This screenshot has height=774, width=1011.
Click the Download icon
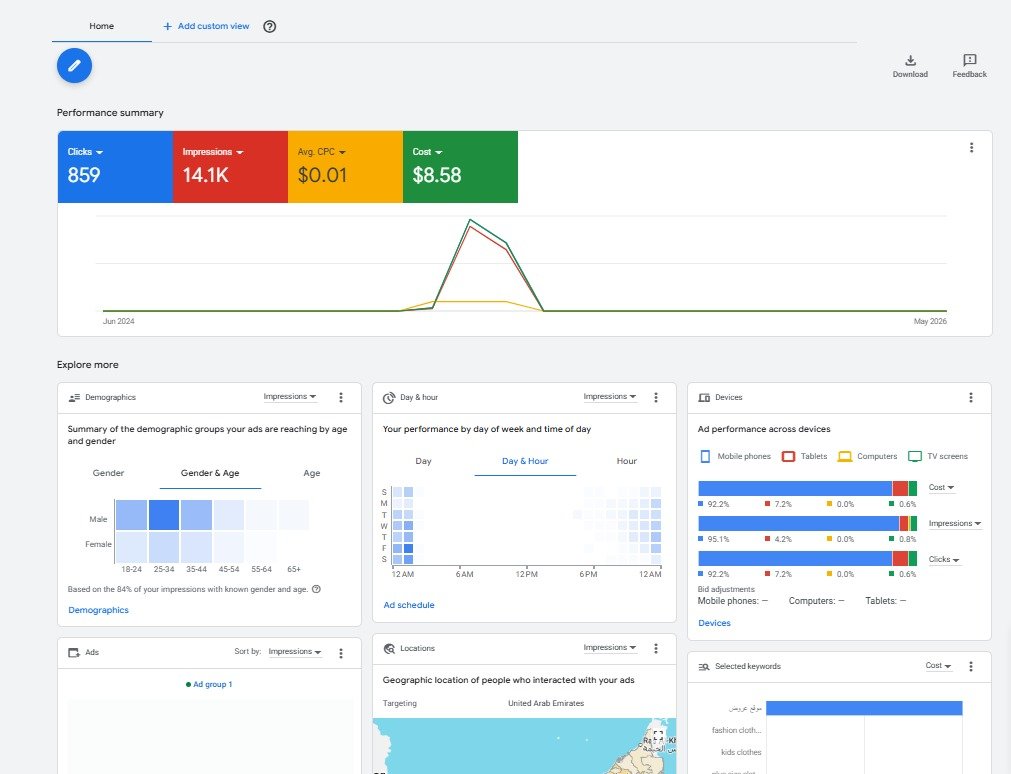point(910,61)
